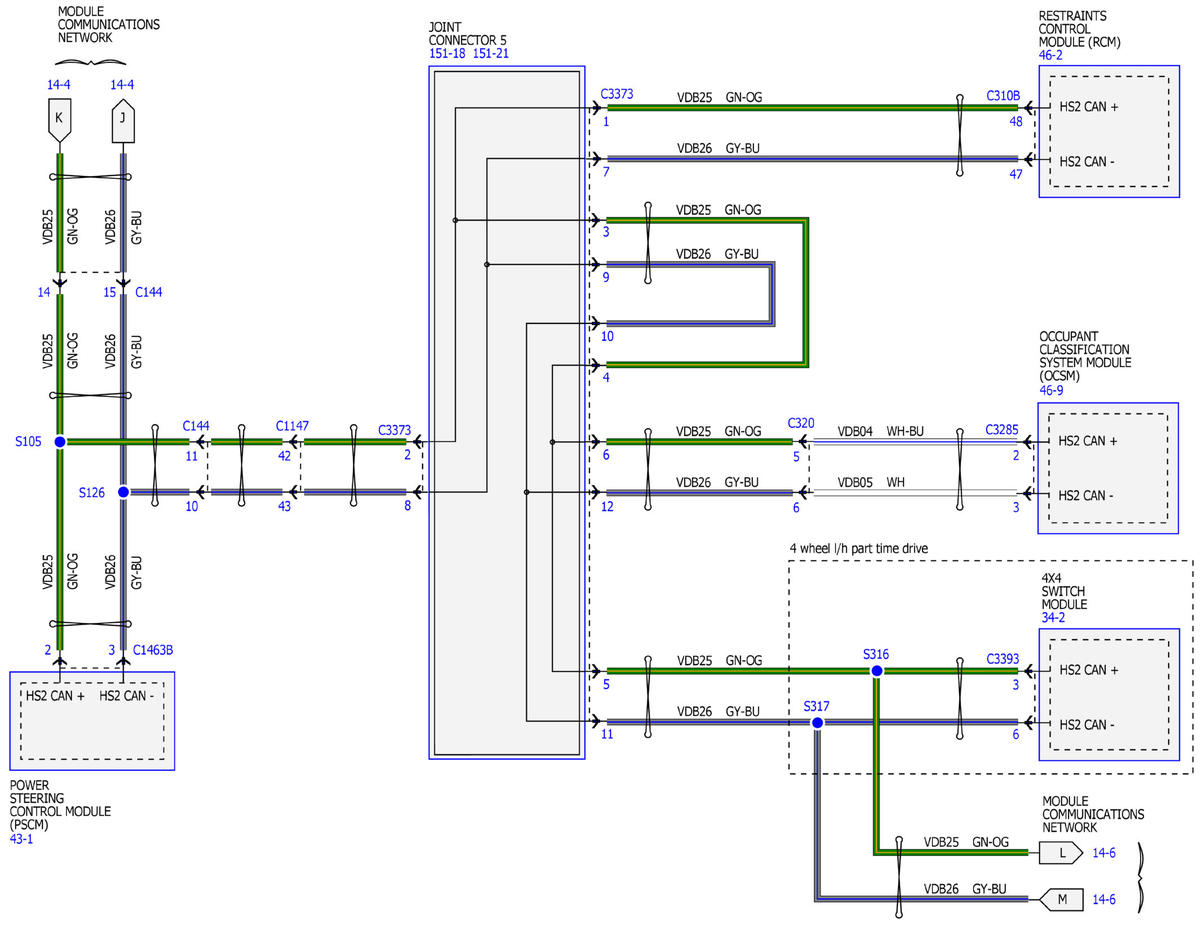The width and height of the screenshot is (1200, 927).
Task: Click the S126 splice label
Action: (x=93, y=493)
